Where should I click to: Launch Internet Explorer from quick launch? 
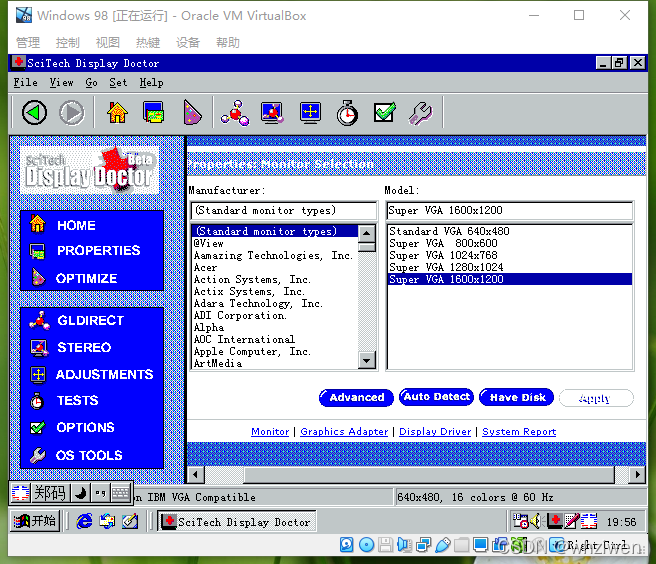click(x=84, y=521)
